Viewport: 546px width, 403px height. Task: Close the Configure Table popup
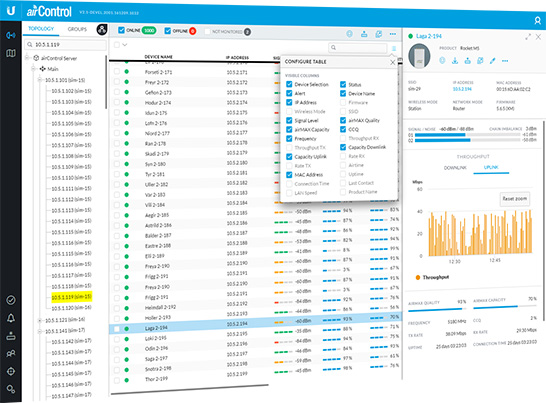(392, 62)
